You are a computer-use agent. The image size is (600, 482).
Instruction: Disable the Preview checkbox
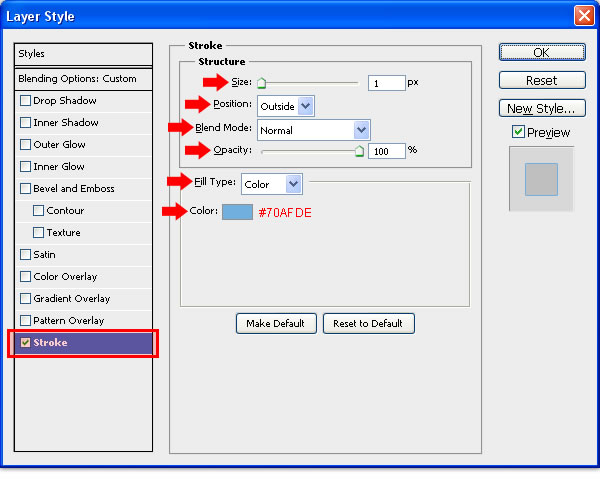click(518, 132)
